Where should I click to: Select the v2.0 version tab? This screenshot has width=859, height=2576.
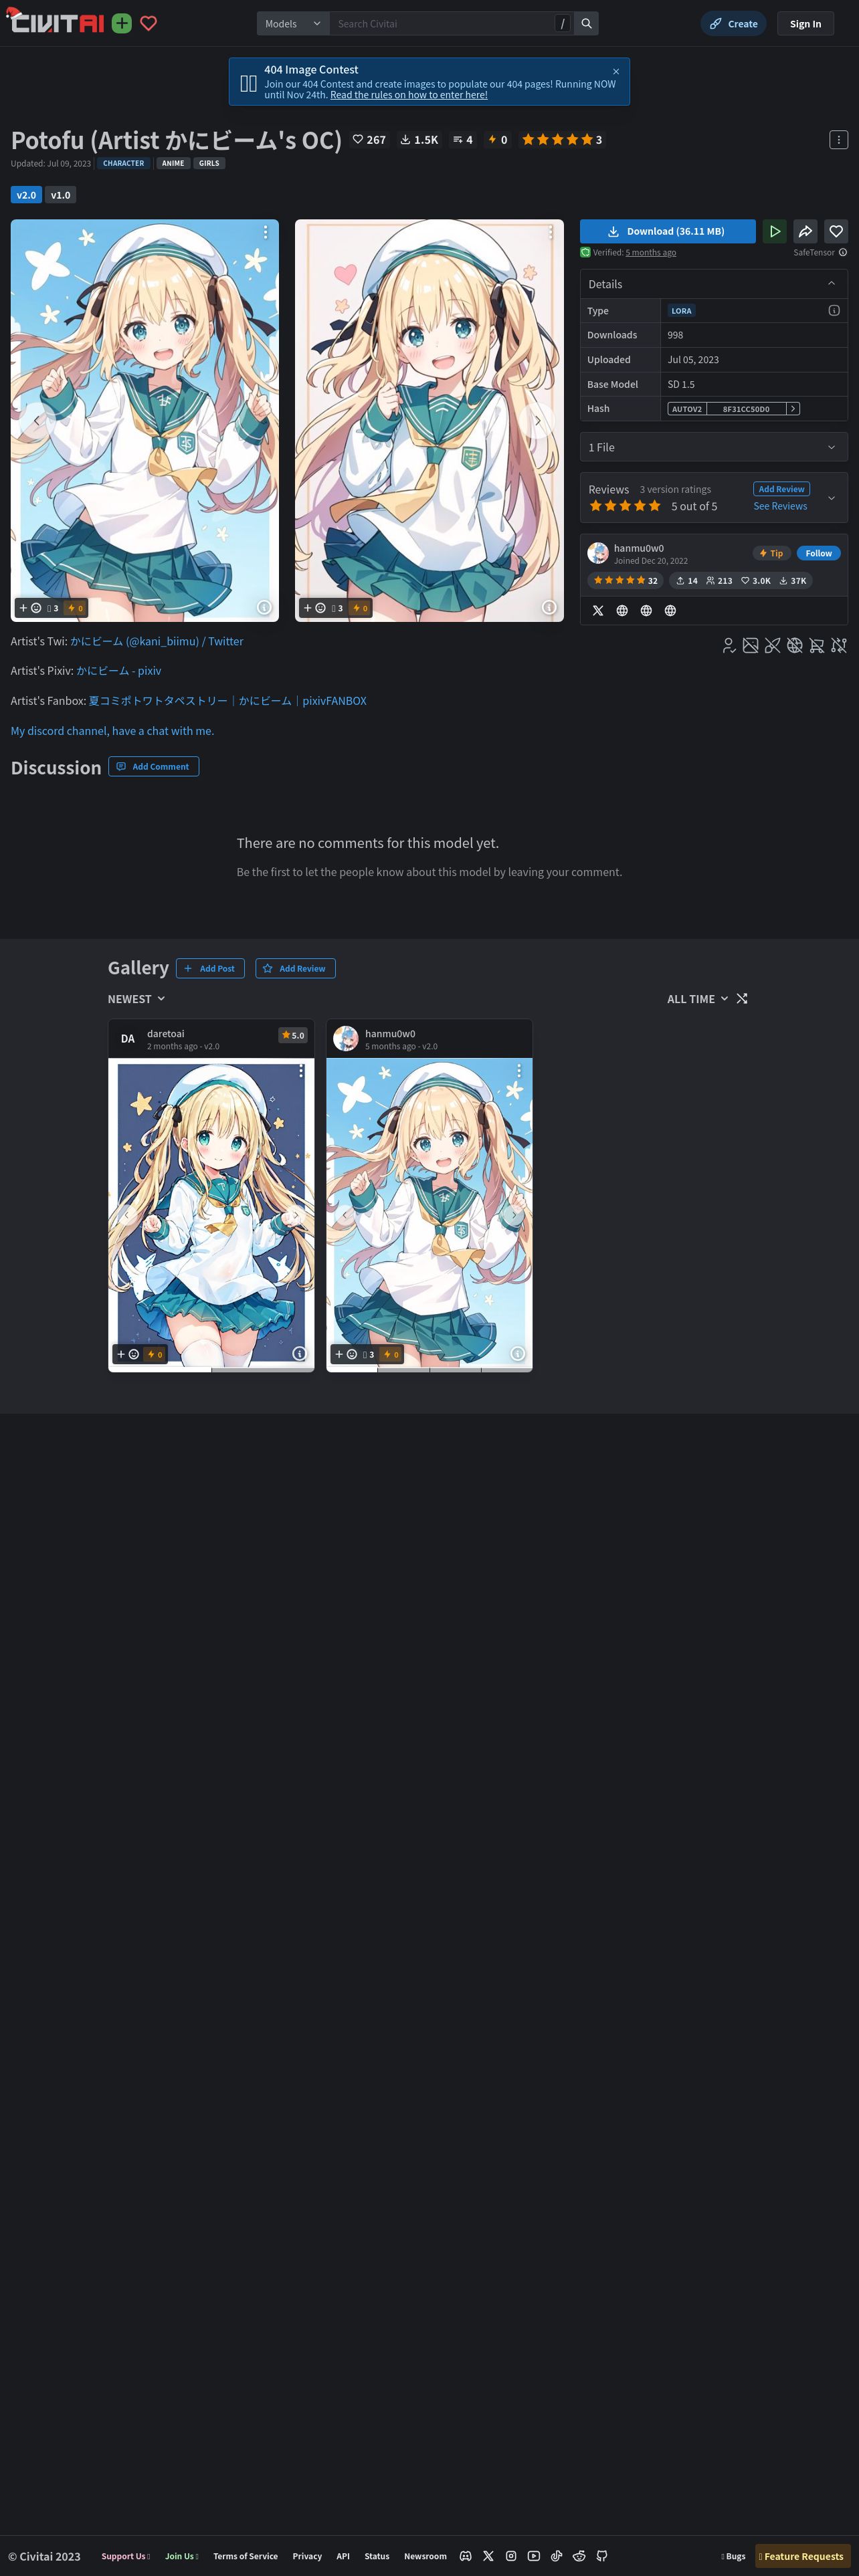click(x=26, y=195)
